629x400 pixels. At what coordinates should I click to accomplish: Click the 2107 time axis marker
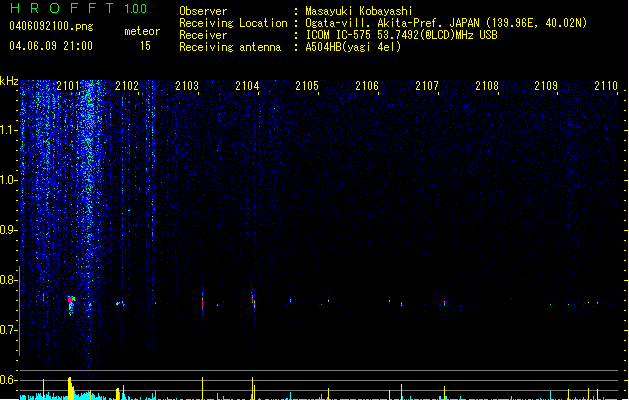click(x=427, y=86)
